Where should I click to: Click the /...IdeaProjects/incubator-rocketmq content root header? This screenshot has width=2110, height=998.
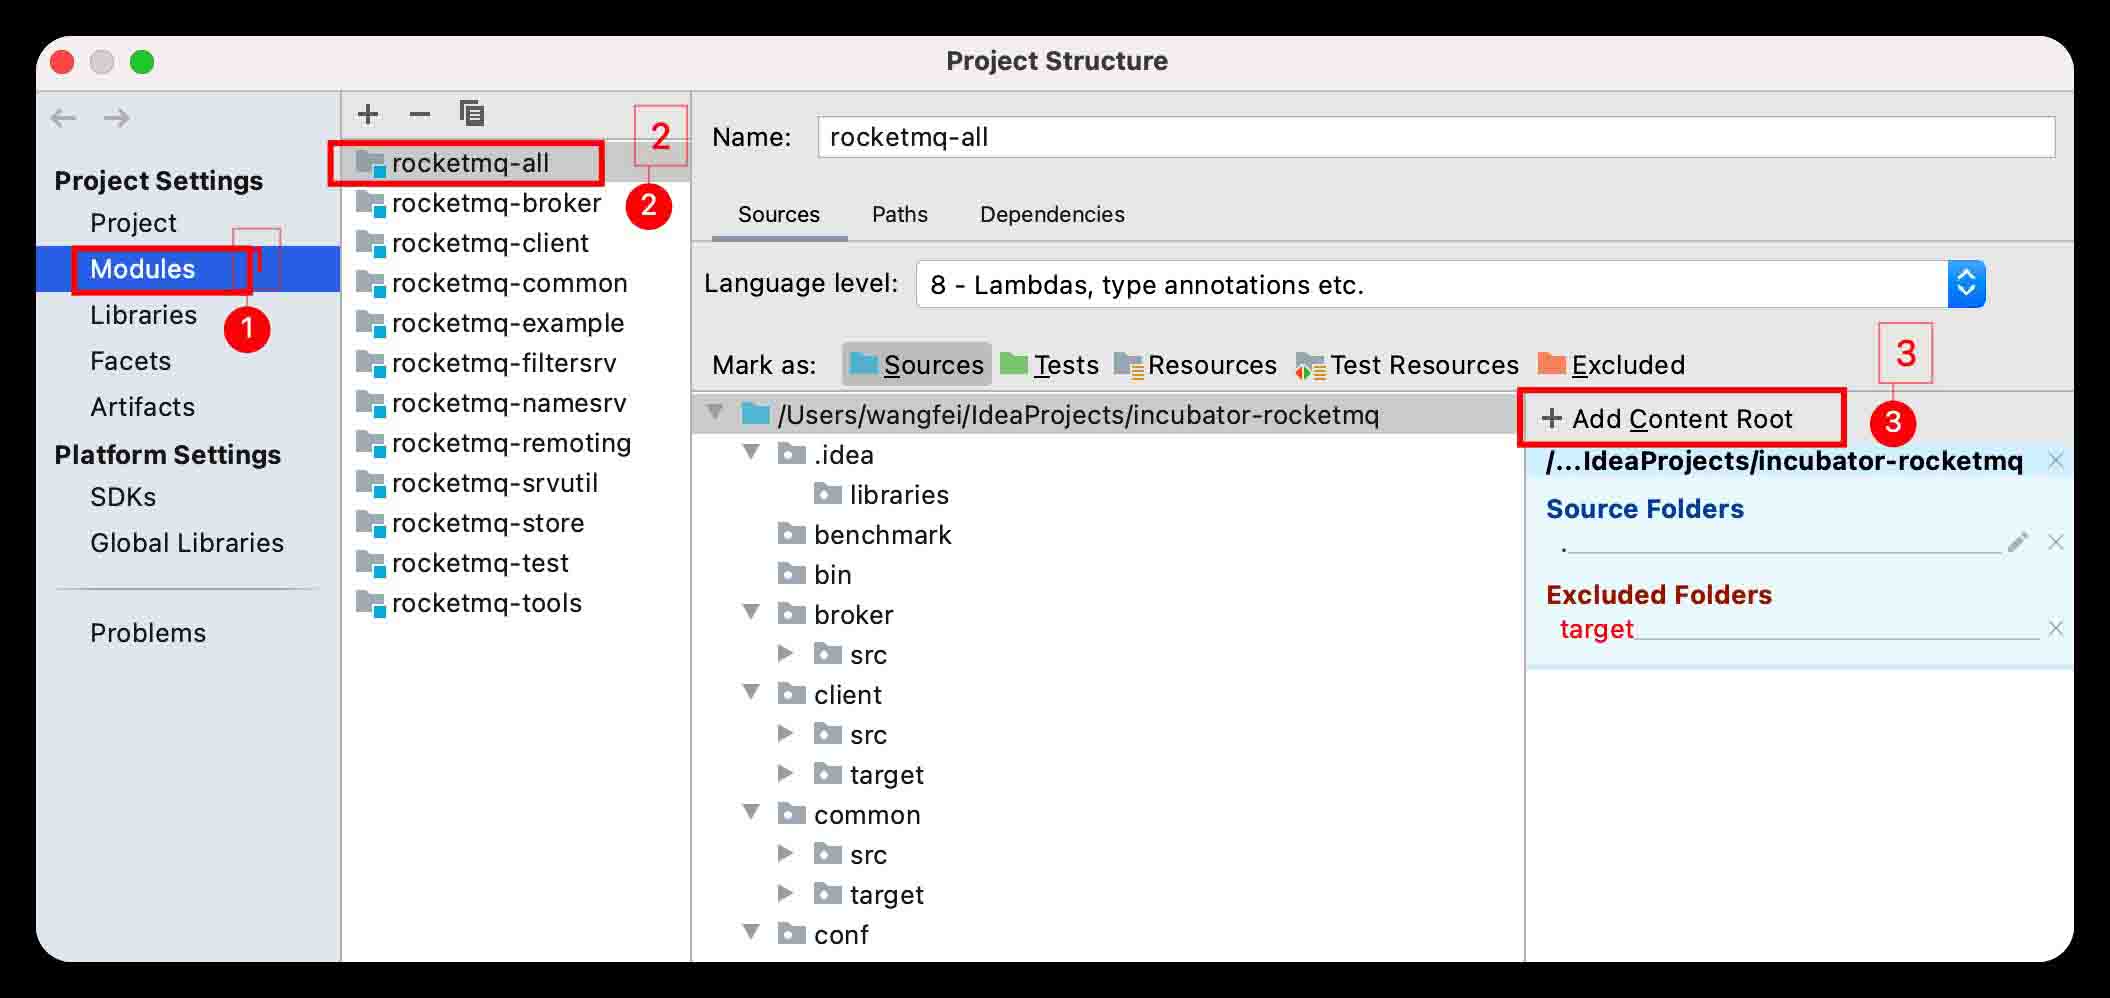coord(1784,461)
